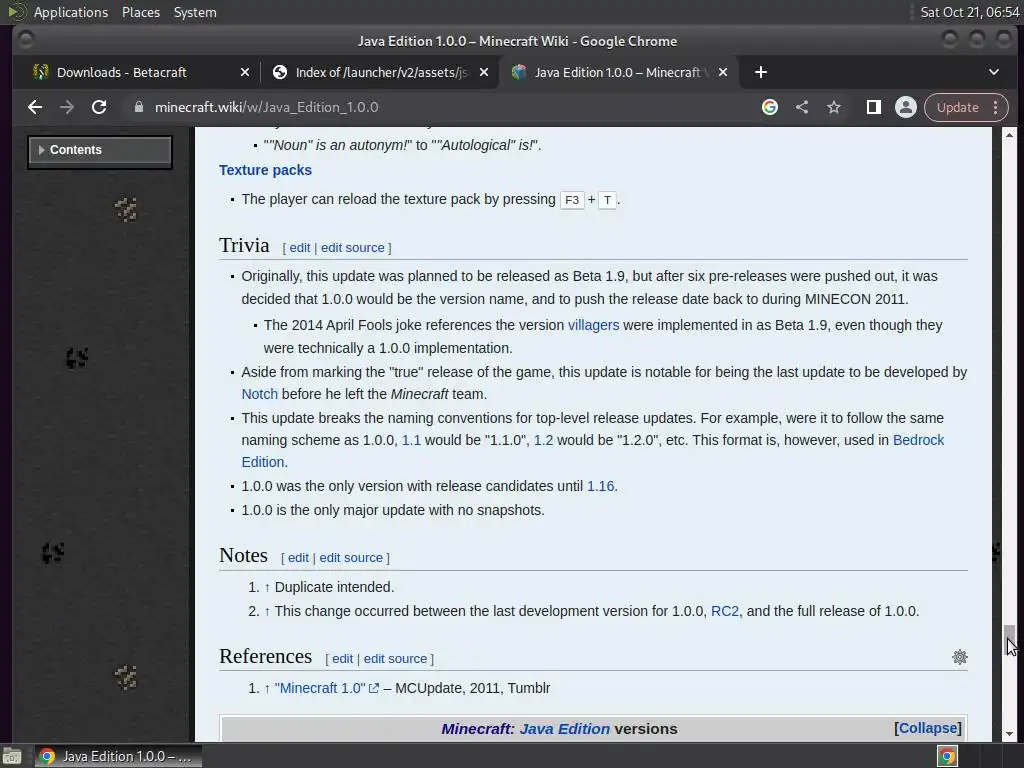Viewport: 1024px width, 768px height.
Task: Open the side panel icon
Action: [x=874, y=107]
